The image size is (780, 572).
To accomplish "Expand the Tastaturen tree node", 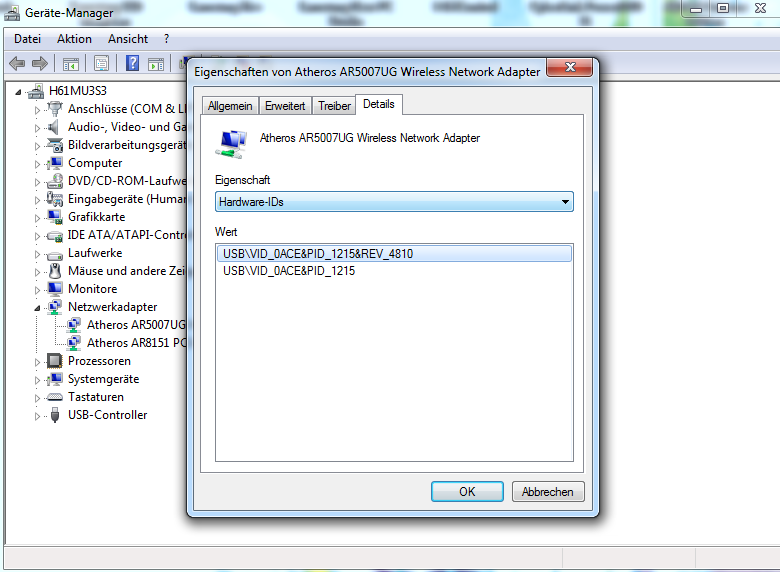I will (37, 398).
